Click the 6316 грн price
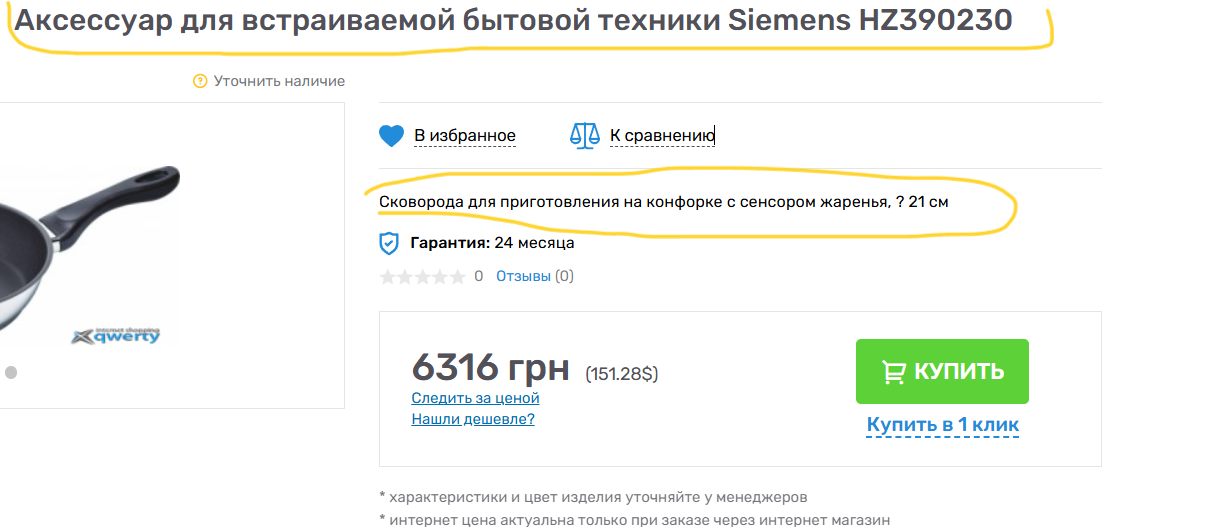This screenshot has height=527, width=1207. point(490,367)
